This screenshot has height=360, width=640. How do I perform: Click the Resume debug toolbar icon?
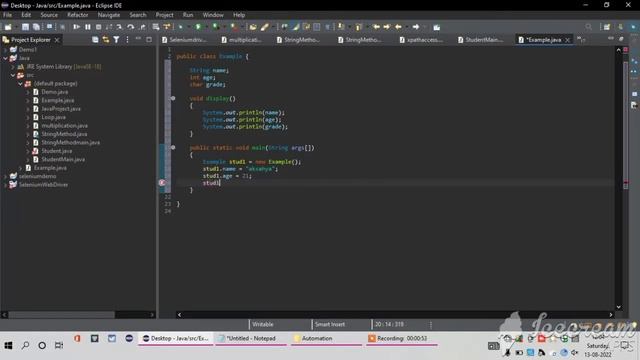tap(76, 27)
